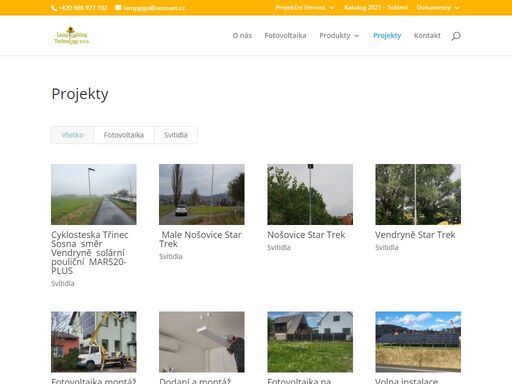The width and height of the screenshot is (512, 384).
Task: Filter projects by Fotovoltaika tab
Action: click(x=124, y=135)
